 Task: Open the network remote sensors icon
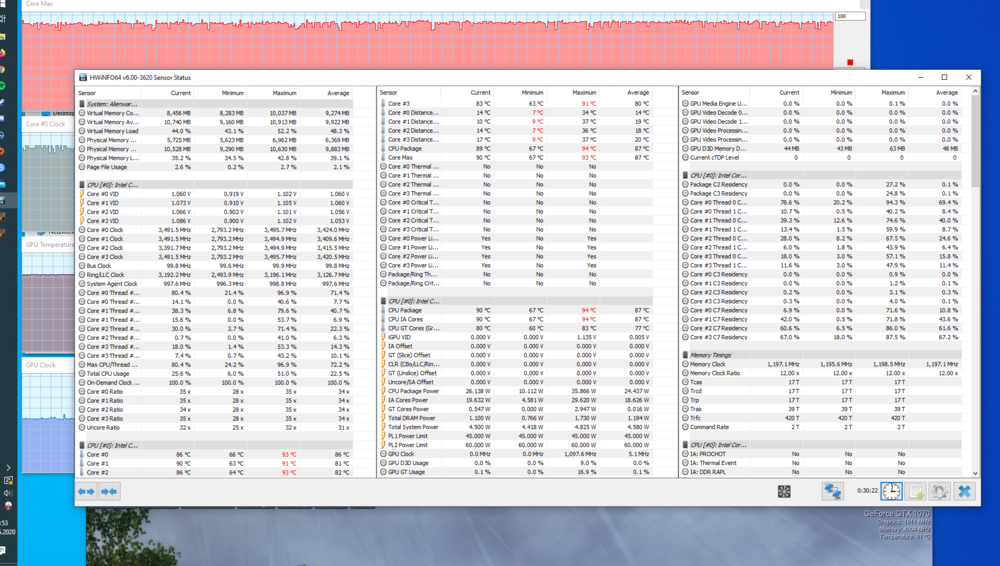pos(832,491)
